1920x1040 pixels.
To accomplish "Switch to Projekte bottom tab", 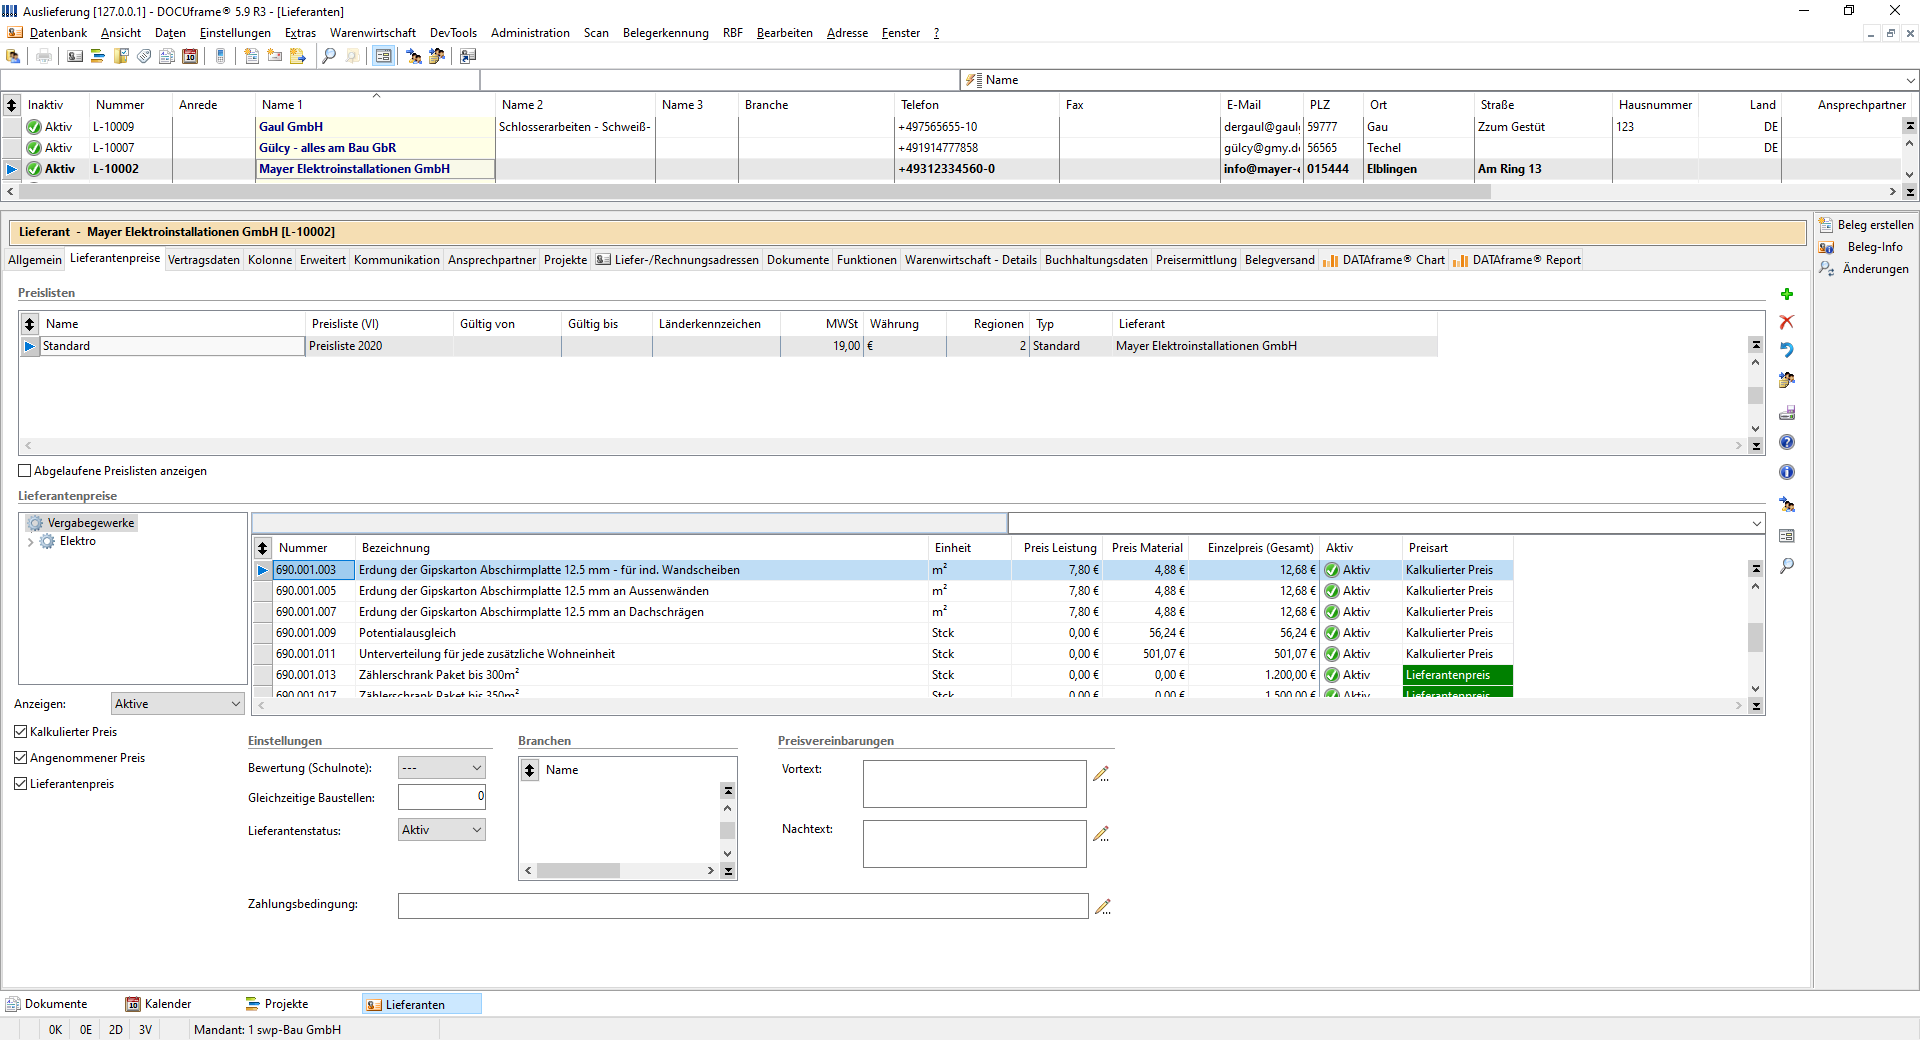I will [x=277, y=1004].
